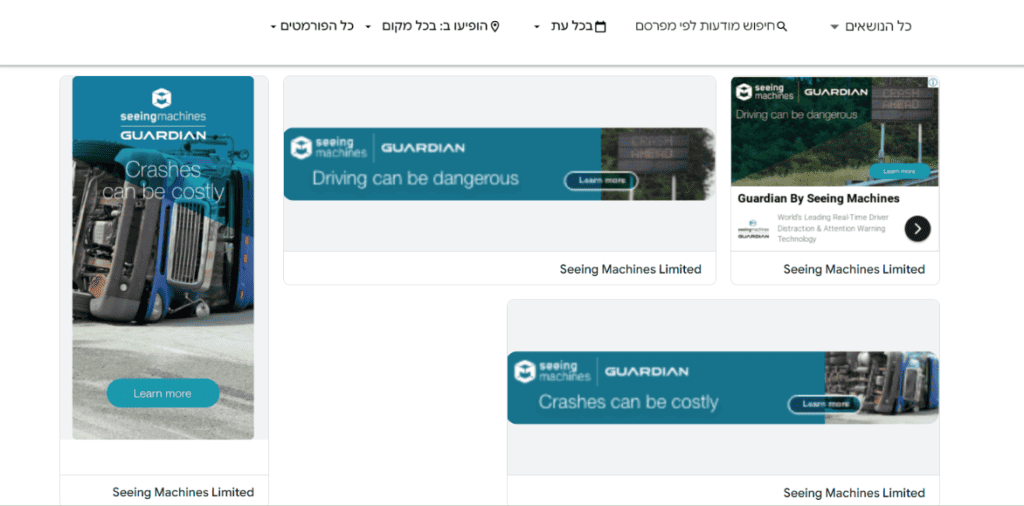The width and height of the screenshot is (1024, 506).
Task: Open the הופיעו ב: בכל מקום region dropdown
Action: click(x=432, y=26)
